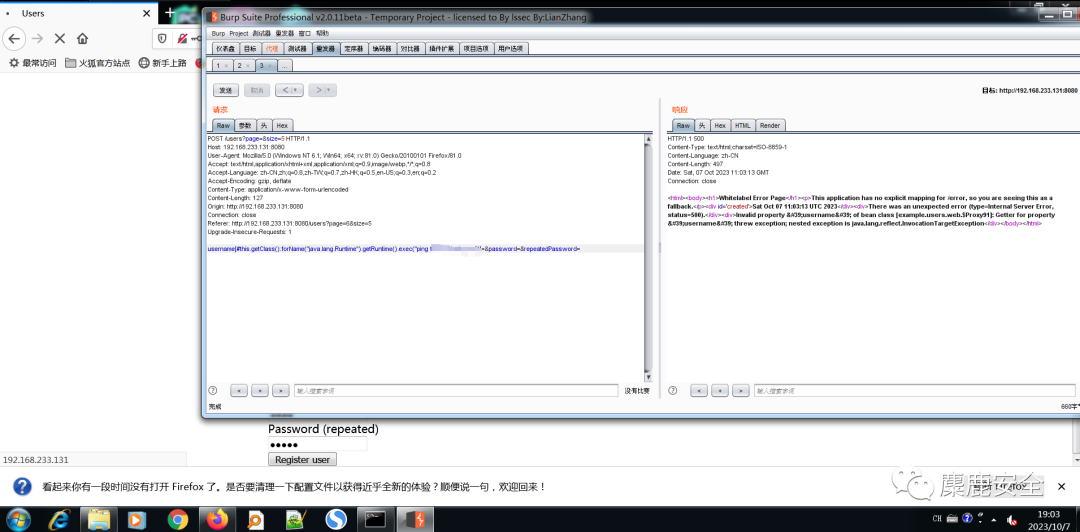Open a new Firefox tab with plus icon
Image resolution: width=1080 pixels, height=532 pixels.
tap(169, 13)
